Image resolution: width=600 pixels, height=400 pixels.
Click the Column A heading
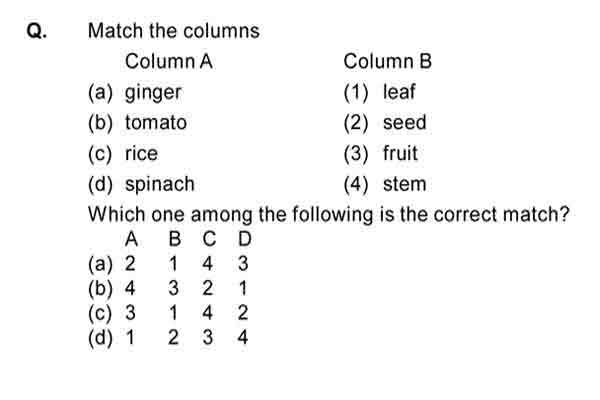pos(169,62)
